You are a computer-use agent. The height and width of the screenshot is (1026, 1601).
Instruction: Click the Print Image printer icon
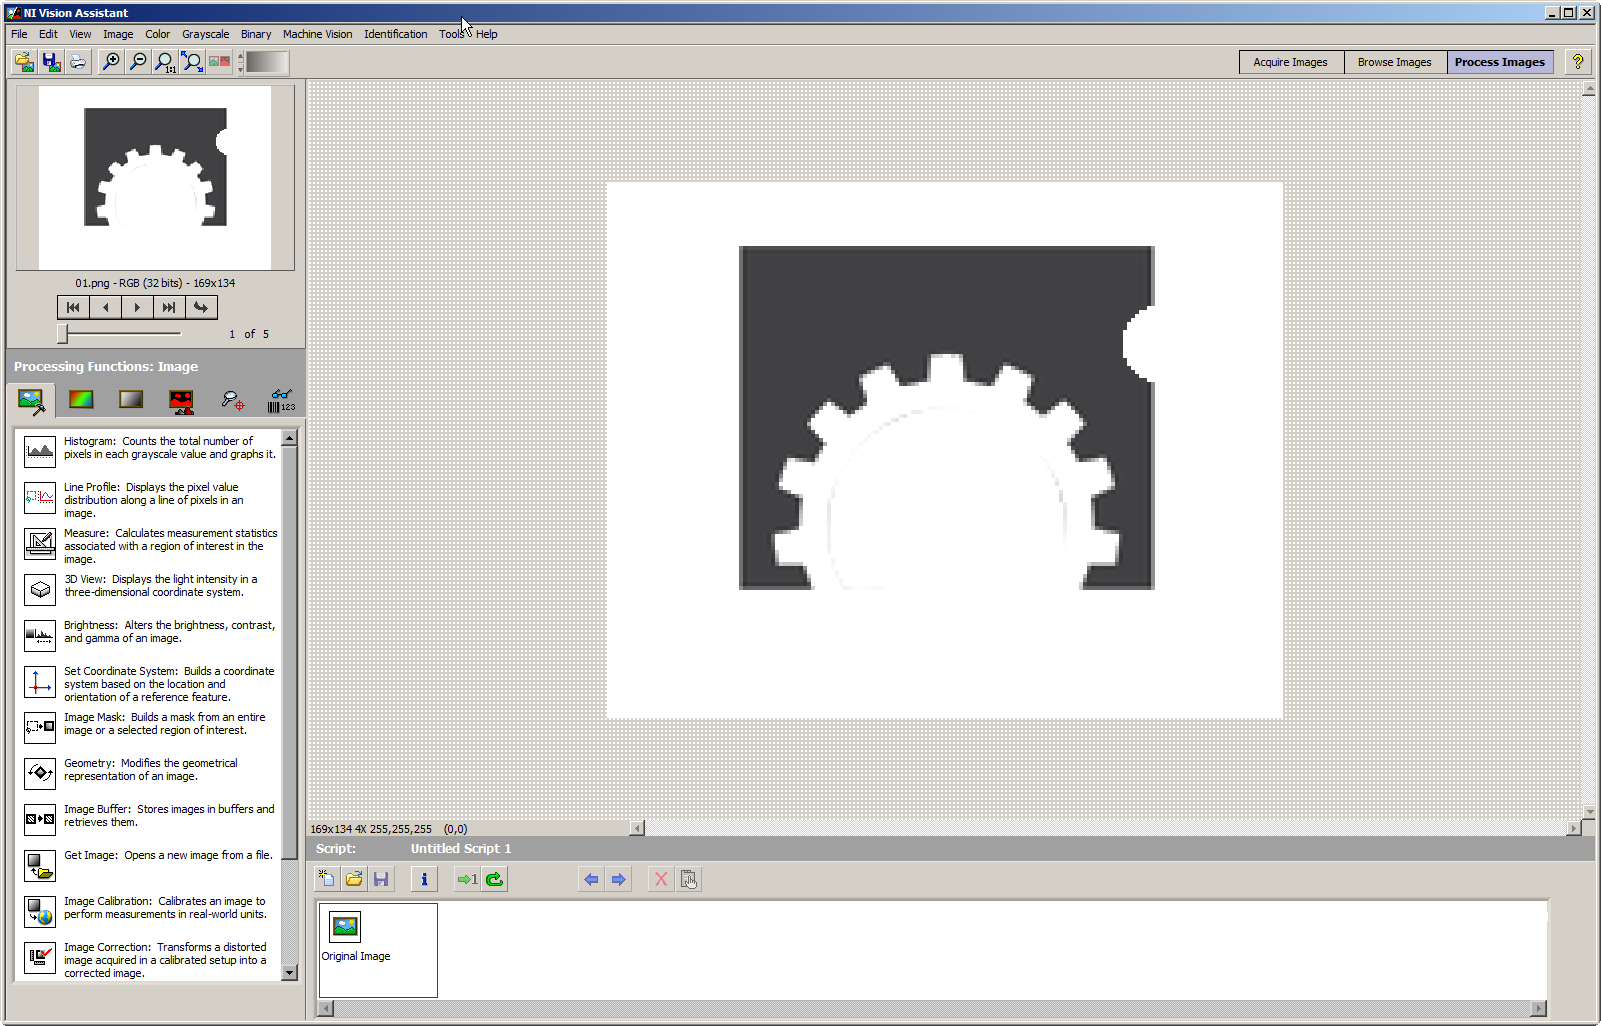[78, 62]
